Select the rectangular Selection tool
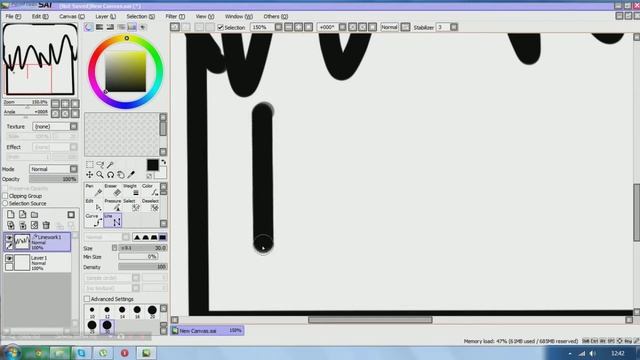 click(89, 164)
